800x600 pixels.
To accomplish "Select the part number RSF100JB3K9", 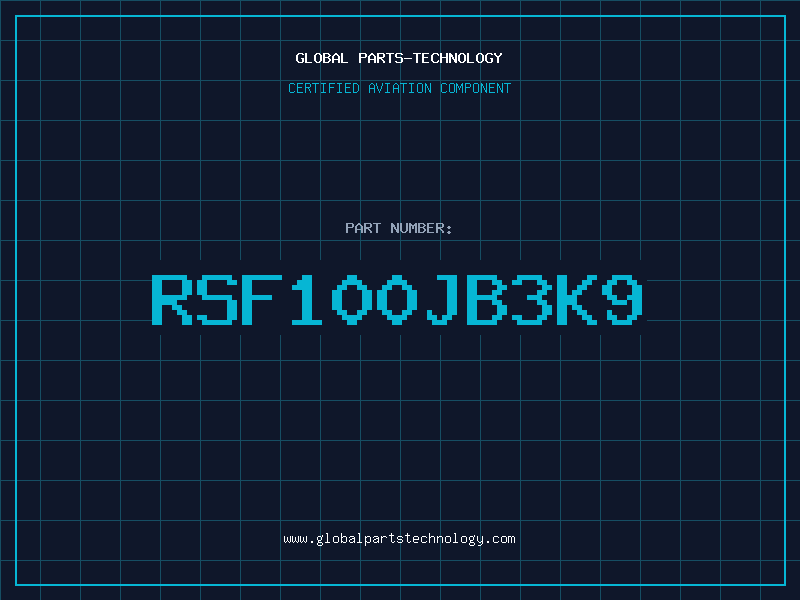I will click(x=397, y=300).
